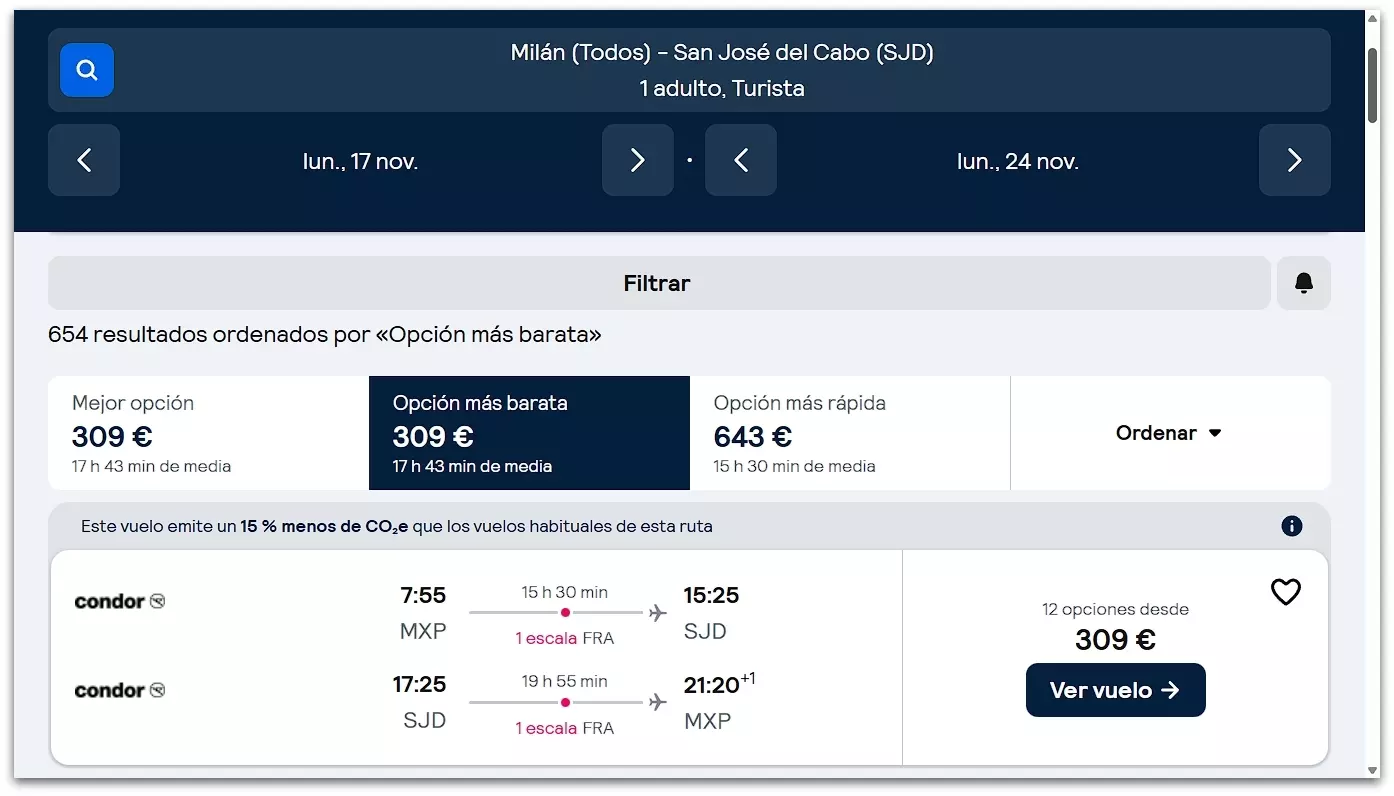Click the outbound Condor airline logo
The width and height of the screenshot is (1394, 796).
[x=120, y=601]
